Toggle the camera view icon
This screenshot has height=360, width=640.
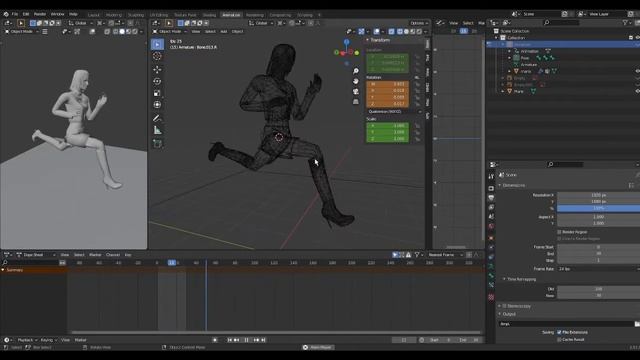click(356, 91)
